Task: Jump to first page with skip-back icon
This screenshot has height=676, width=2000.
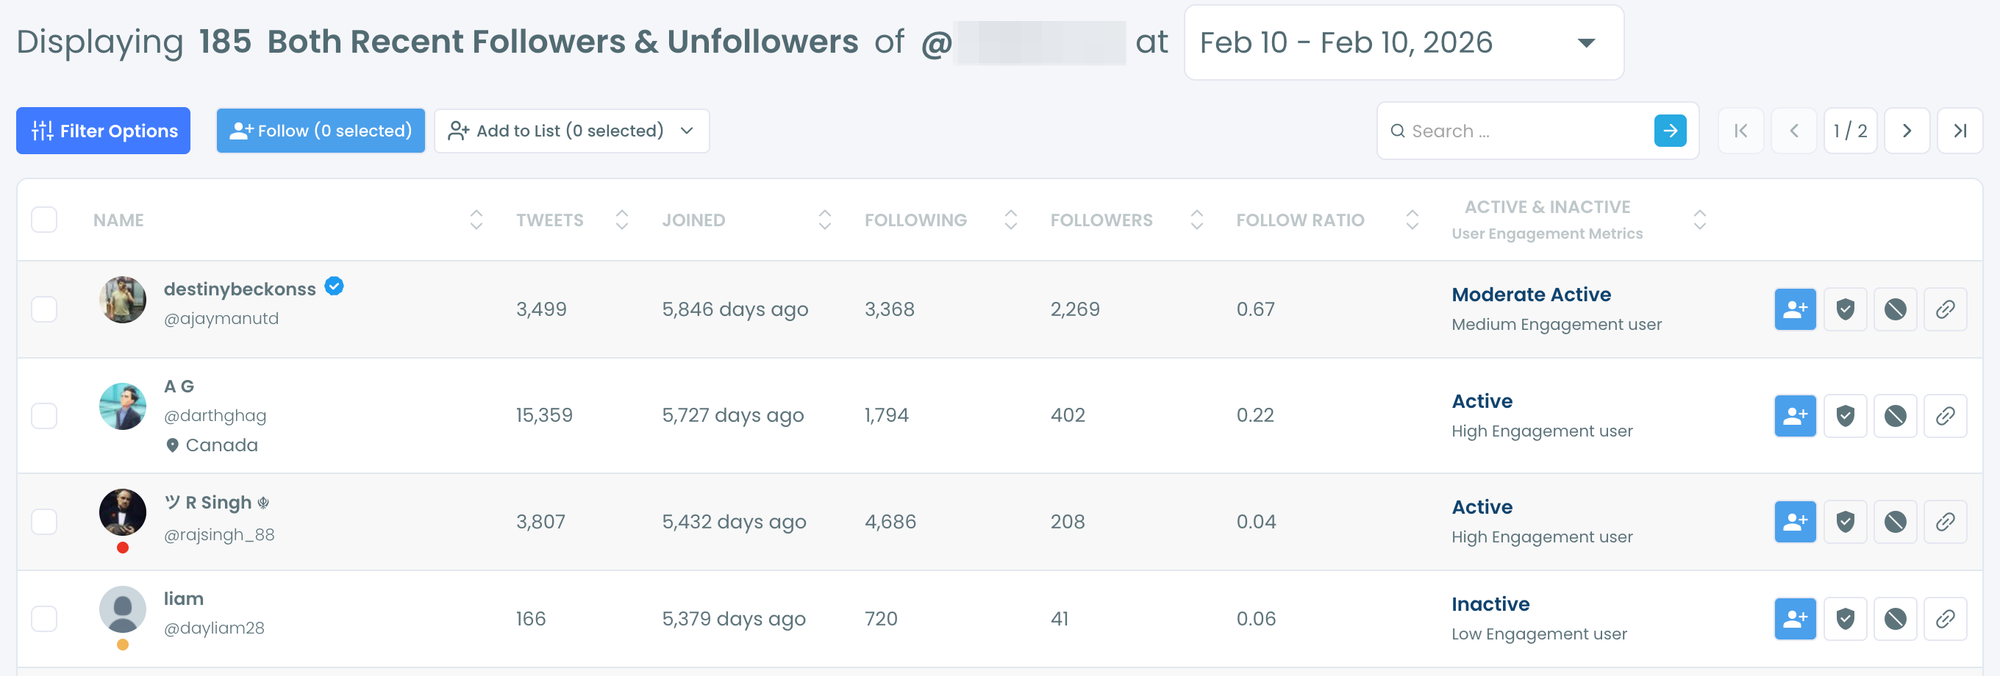Action: [x=1741, y=130]
